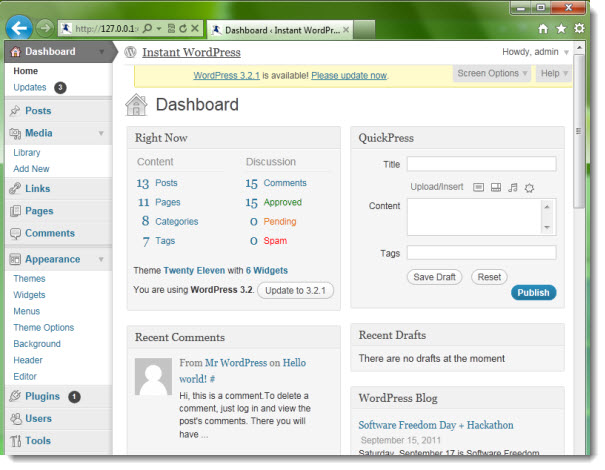Expand the Screen Options panel
The image size is (605, 470).
[x=492, y=73]
